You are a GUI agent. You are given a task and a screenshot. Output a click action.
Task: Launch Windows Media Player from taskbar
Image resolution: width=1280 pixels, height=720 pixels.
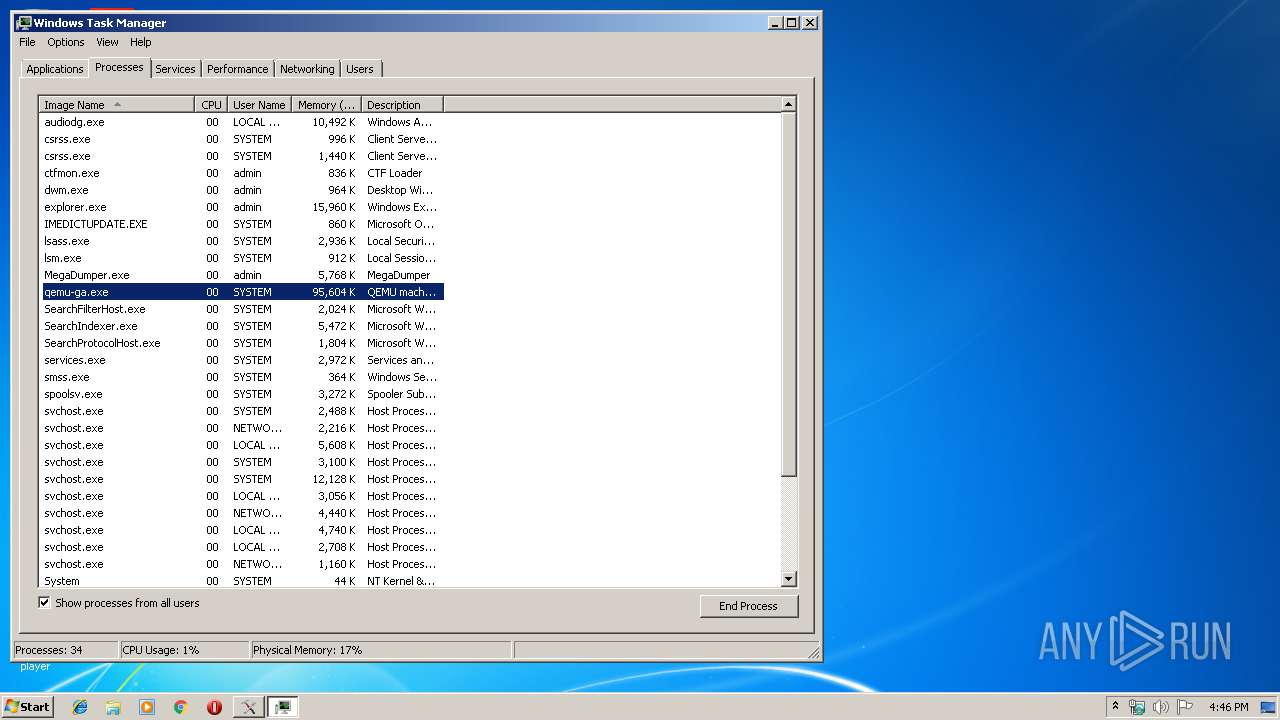click(x=147, y=707)
